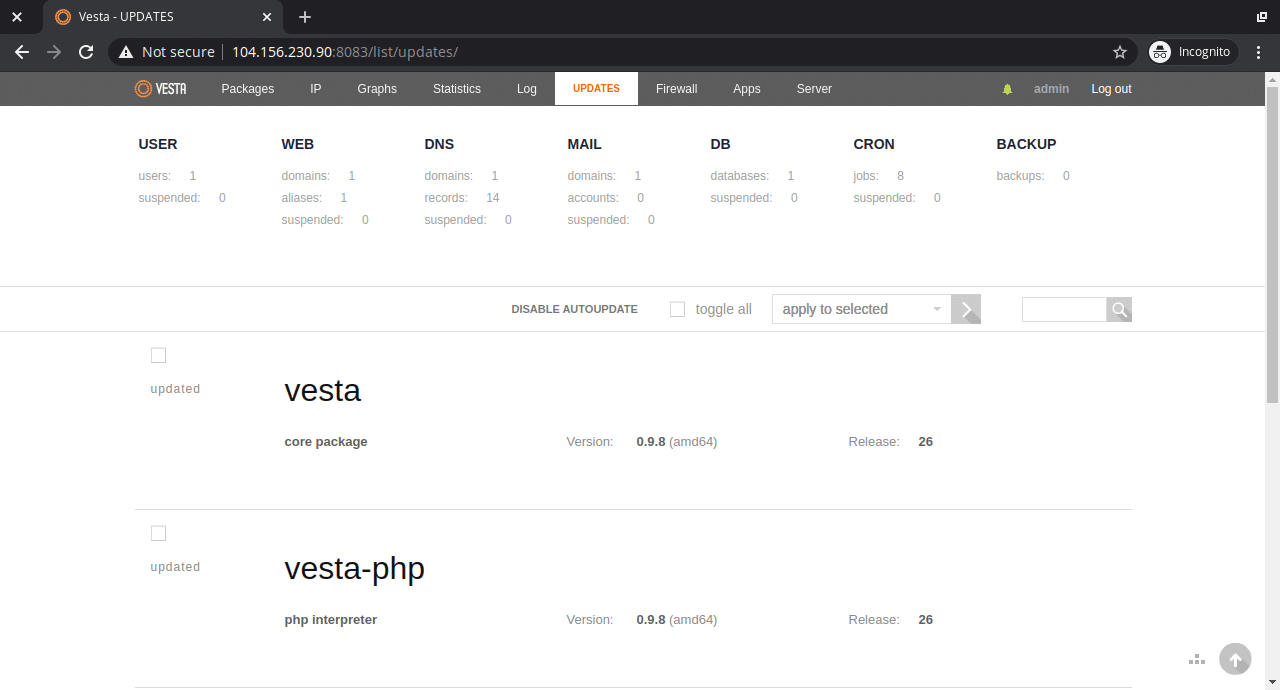Click the shortcuts dots icon near bottom right
Image resolution: width=1280 pixels, height=690 pixels.
[x=1196, y=660]
